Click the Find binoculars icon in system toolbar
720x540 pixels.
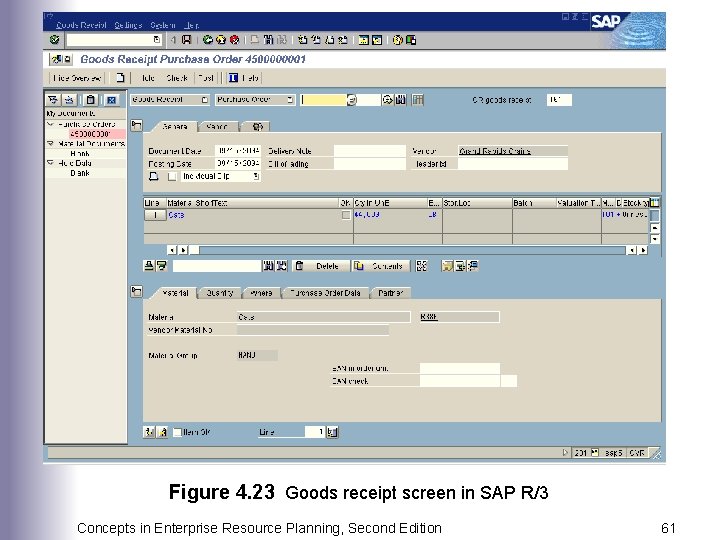268,40
